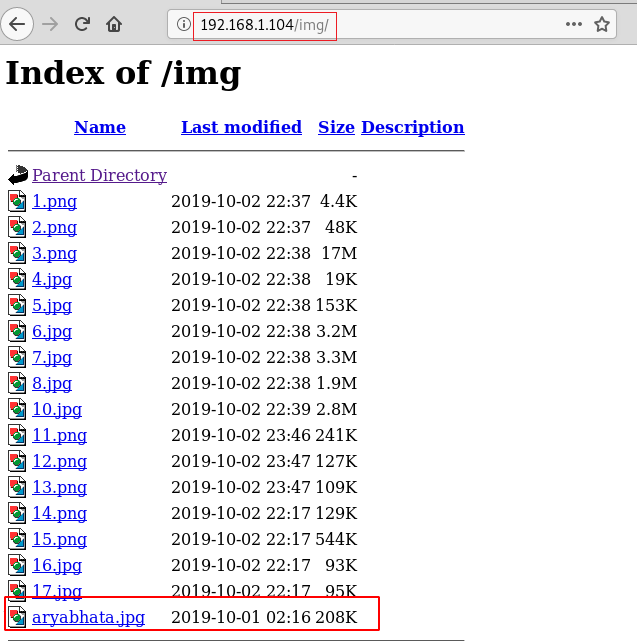The width and height of the screenshot is (637, 641).
Task: Click the image icon next to 10.jpg
Action: [17, 409]
